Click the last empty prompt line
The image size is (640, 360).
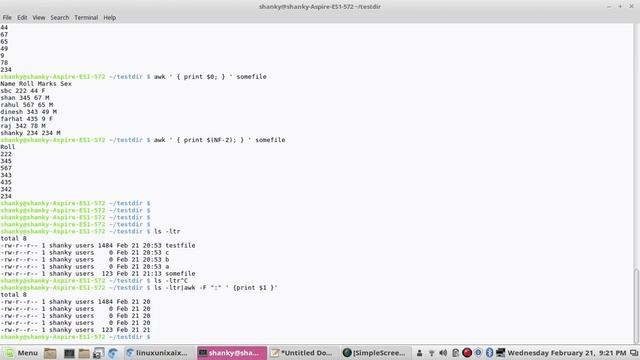pyautogui.click(x=76, y=337)
